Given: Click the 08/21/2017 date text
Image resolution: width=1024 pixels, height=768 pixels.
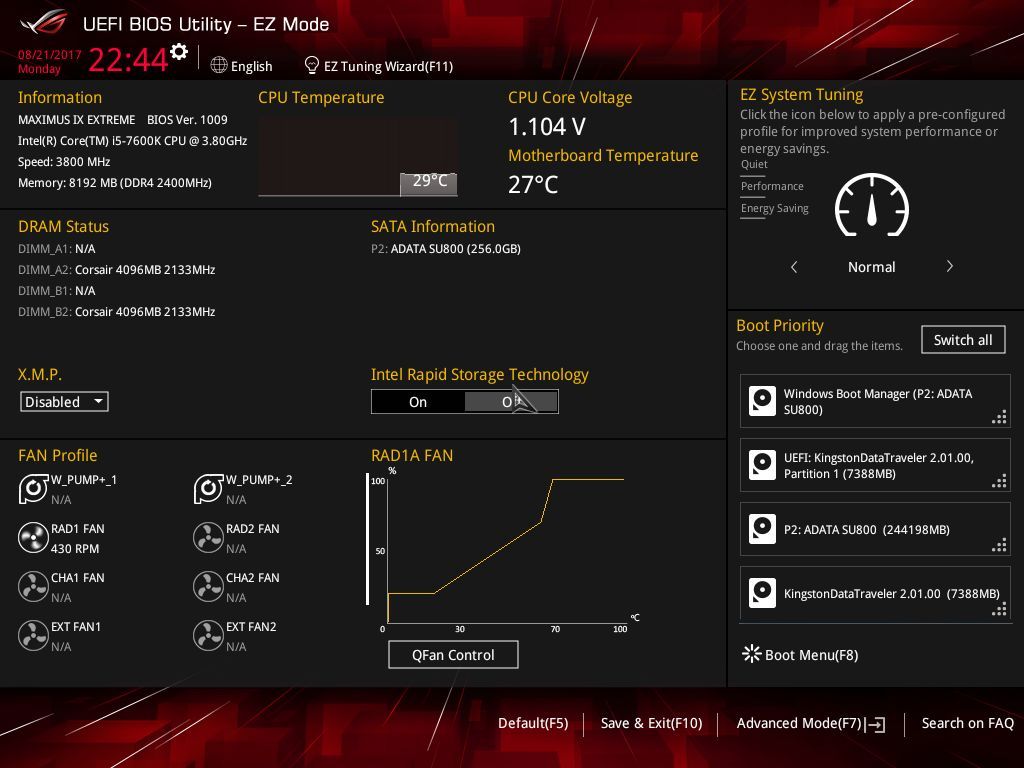Looking at the screenshot, I should 49,54.
